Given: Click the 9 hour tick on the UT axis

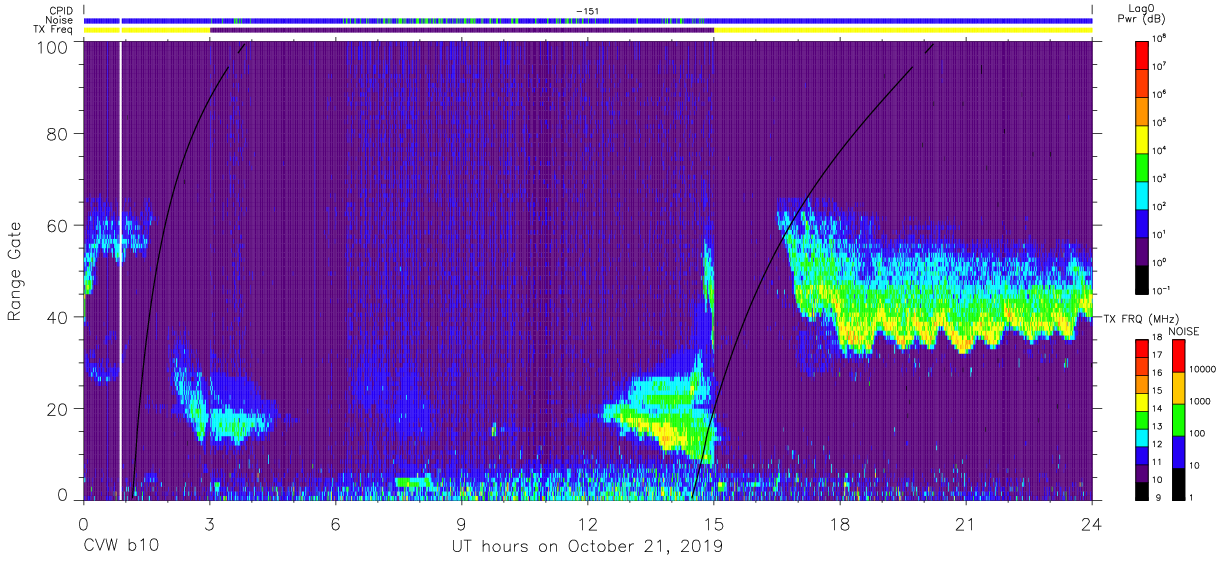Looking at the screenshot, I should click(x=461, y=525).
